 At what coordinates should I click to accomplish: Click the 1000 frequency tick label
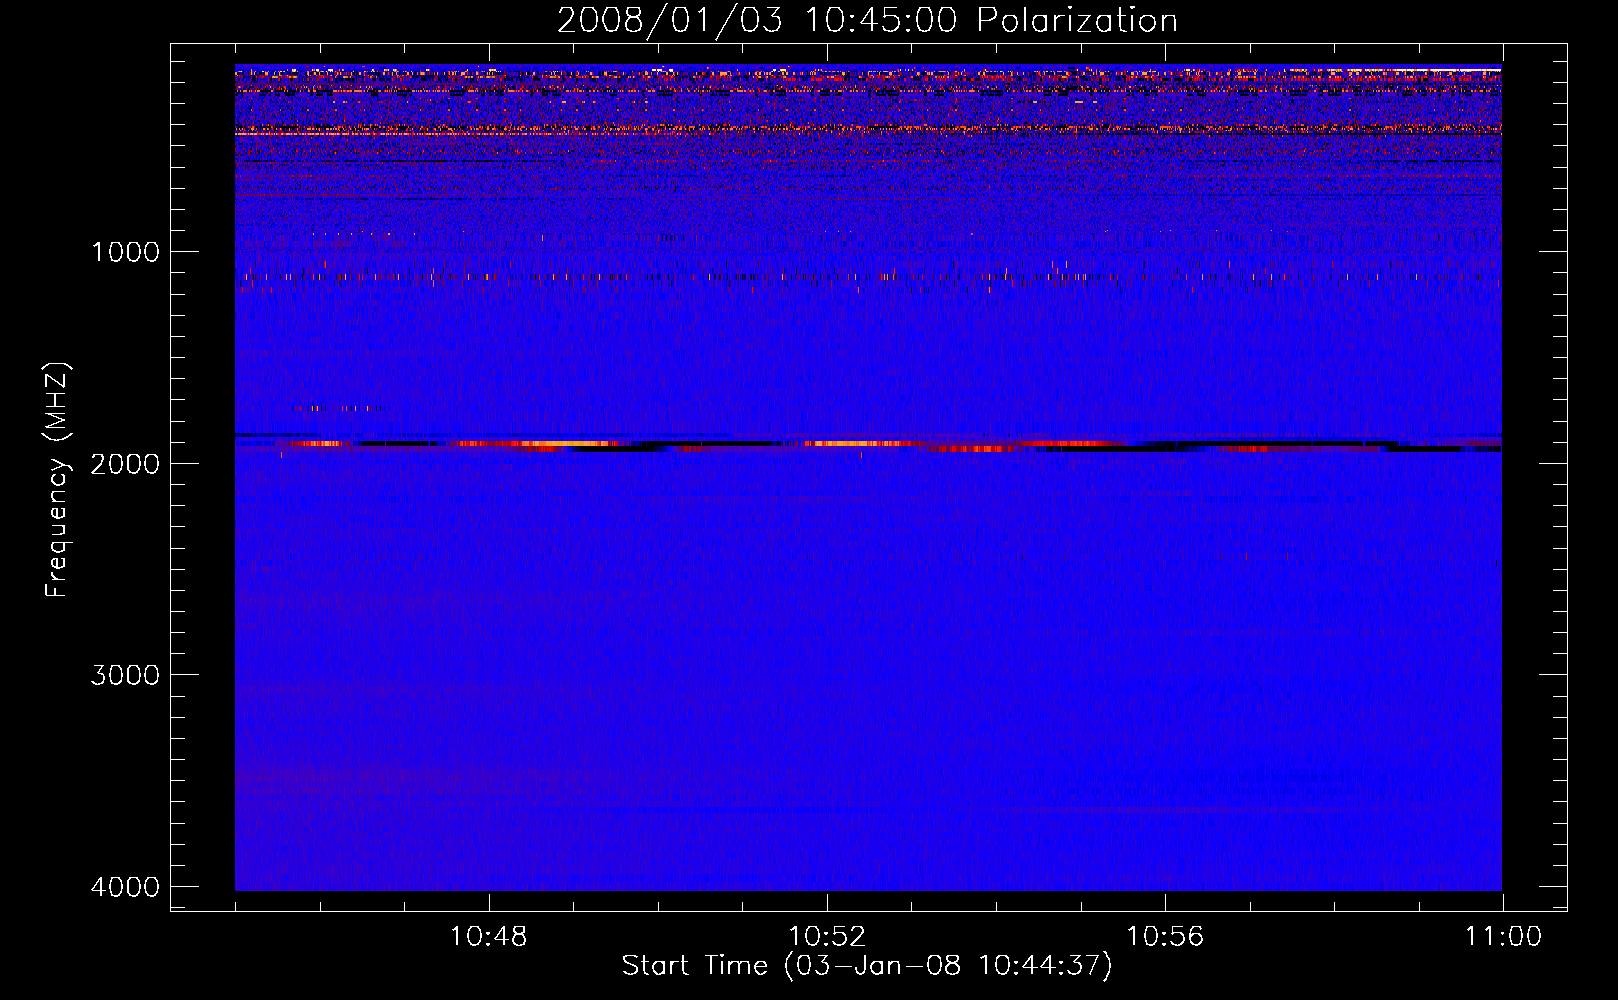tap(125, 252)
